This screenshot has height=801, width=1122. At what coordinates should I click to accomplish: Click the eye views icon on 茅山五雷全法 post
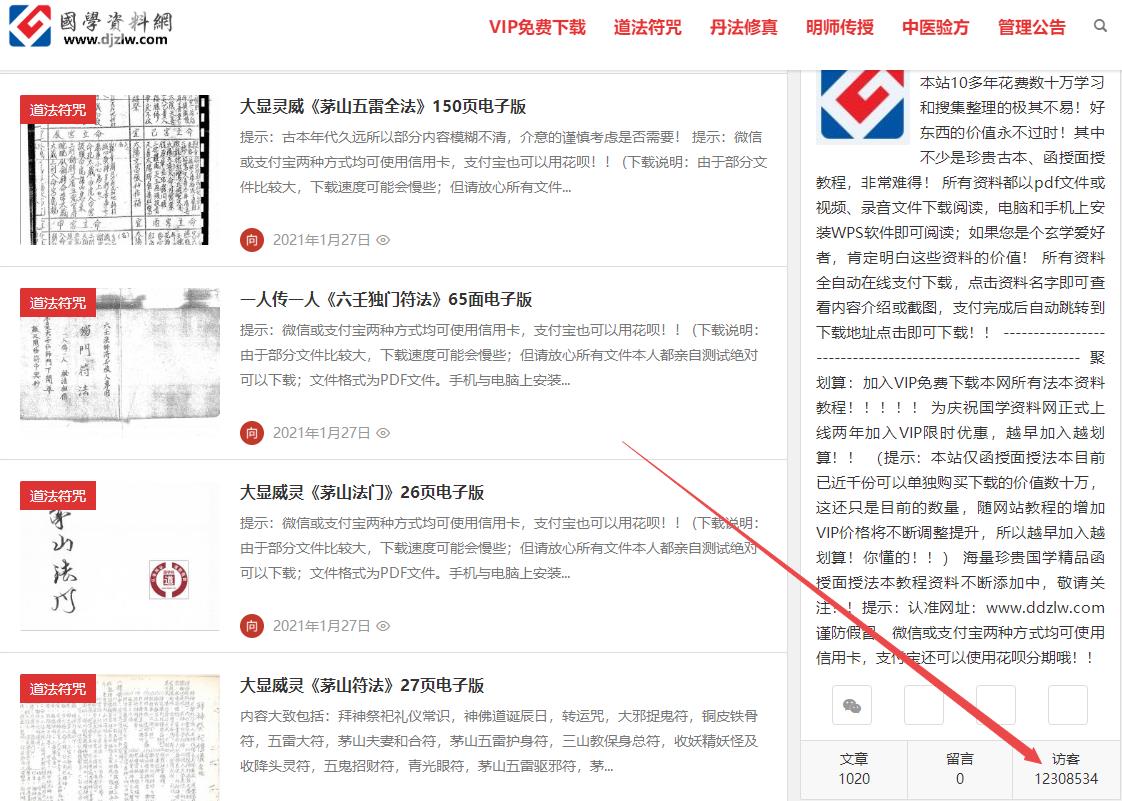click(x=383, y=240)
